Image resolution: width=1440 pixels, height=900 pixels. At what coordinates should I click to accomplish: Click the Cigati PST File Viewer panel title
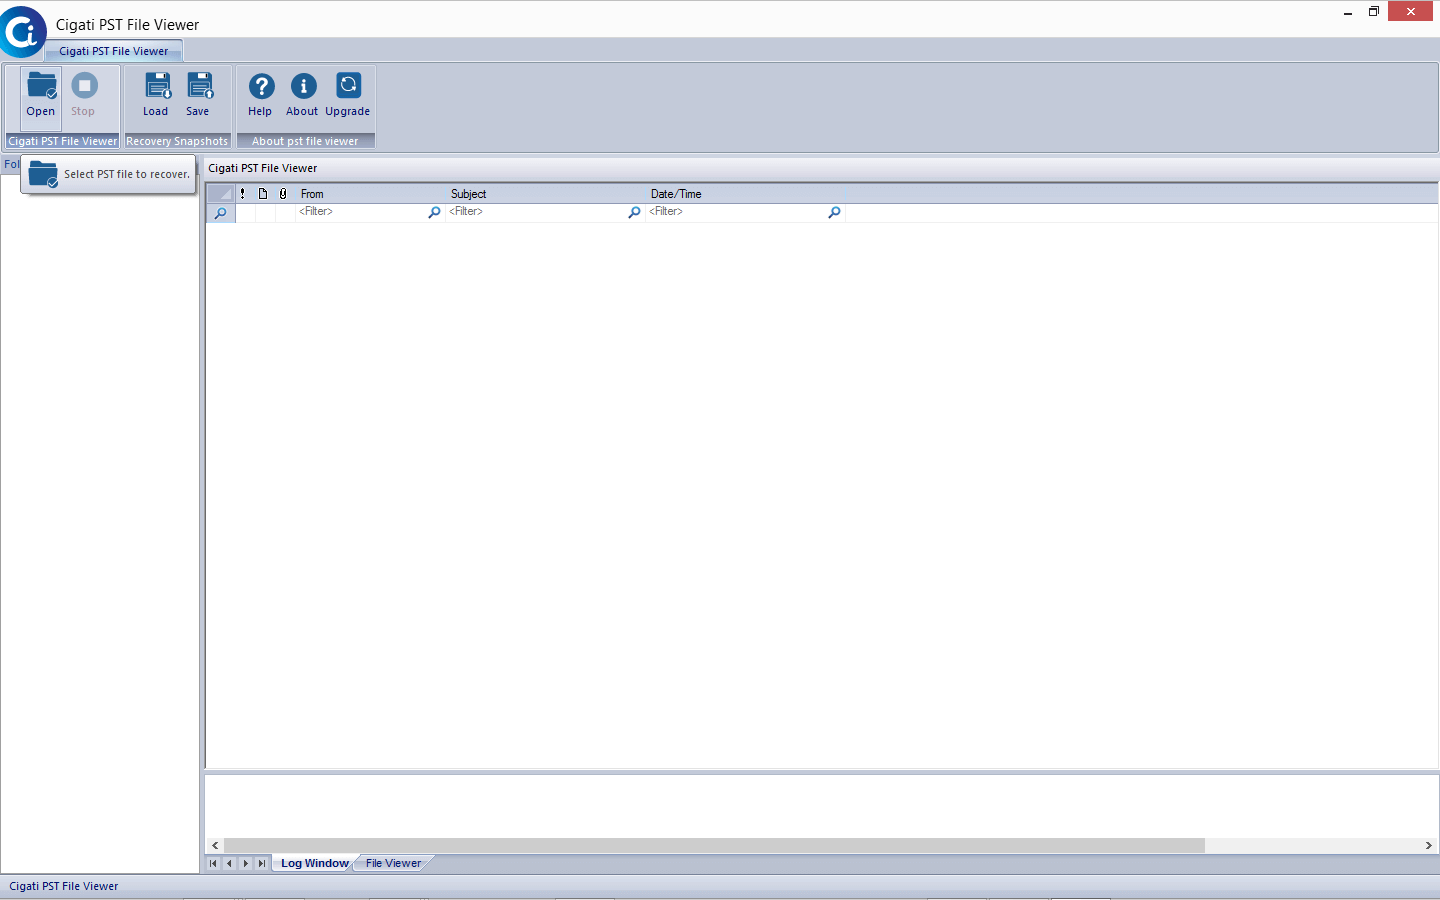point(263,168)
